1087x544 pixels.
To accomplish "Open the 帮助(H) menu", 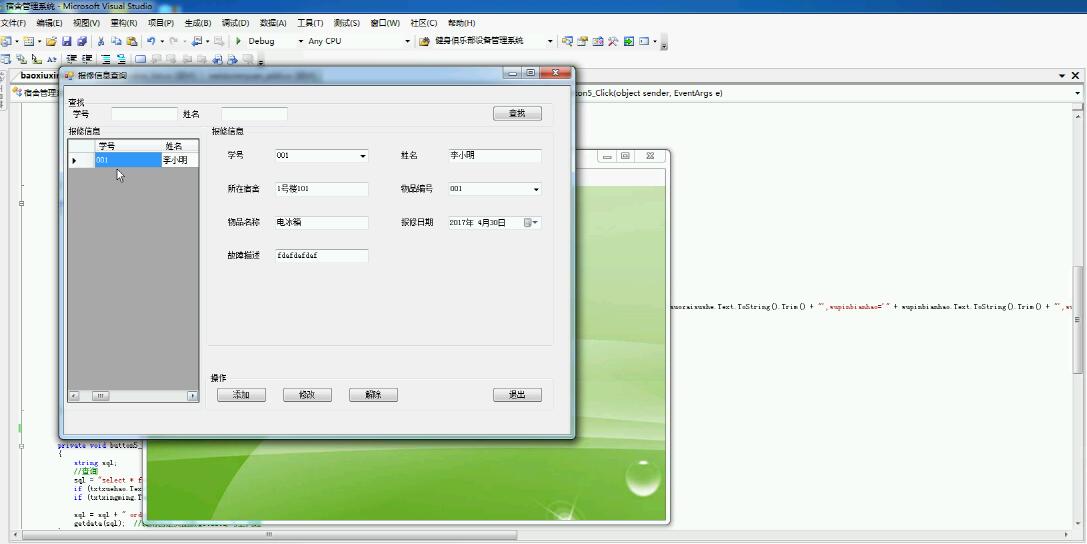I will click(x=461, y=23).
